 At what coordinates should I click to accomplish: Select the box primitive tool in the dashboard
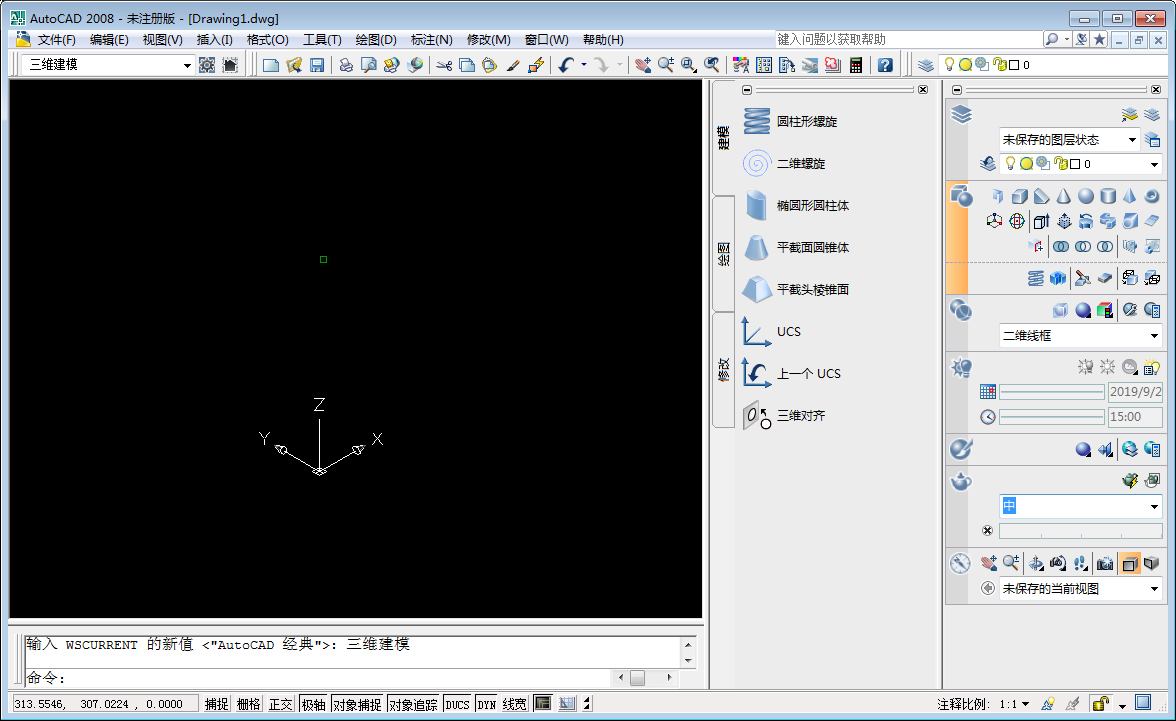pos(1021,197)
